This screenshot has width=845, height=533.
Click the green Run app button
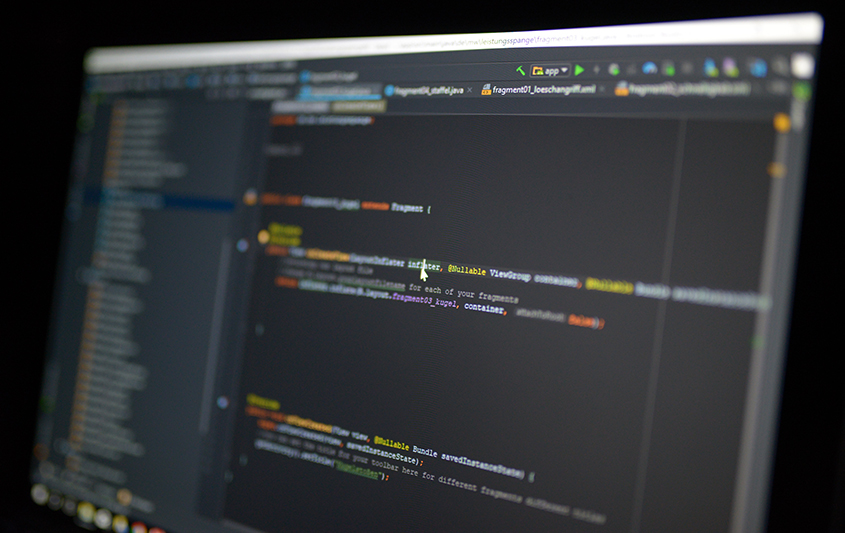tap(580, 70)
